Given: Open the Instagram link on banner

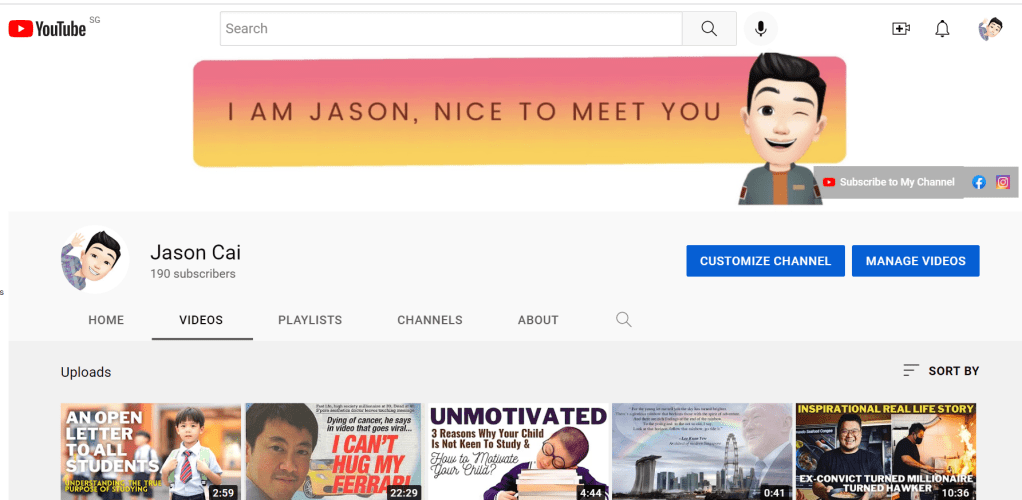Looking at the screenshot, I should (1002, 182).
